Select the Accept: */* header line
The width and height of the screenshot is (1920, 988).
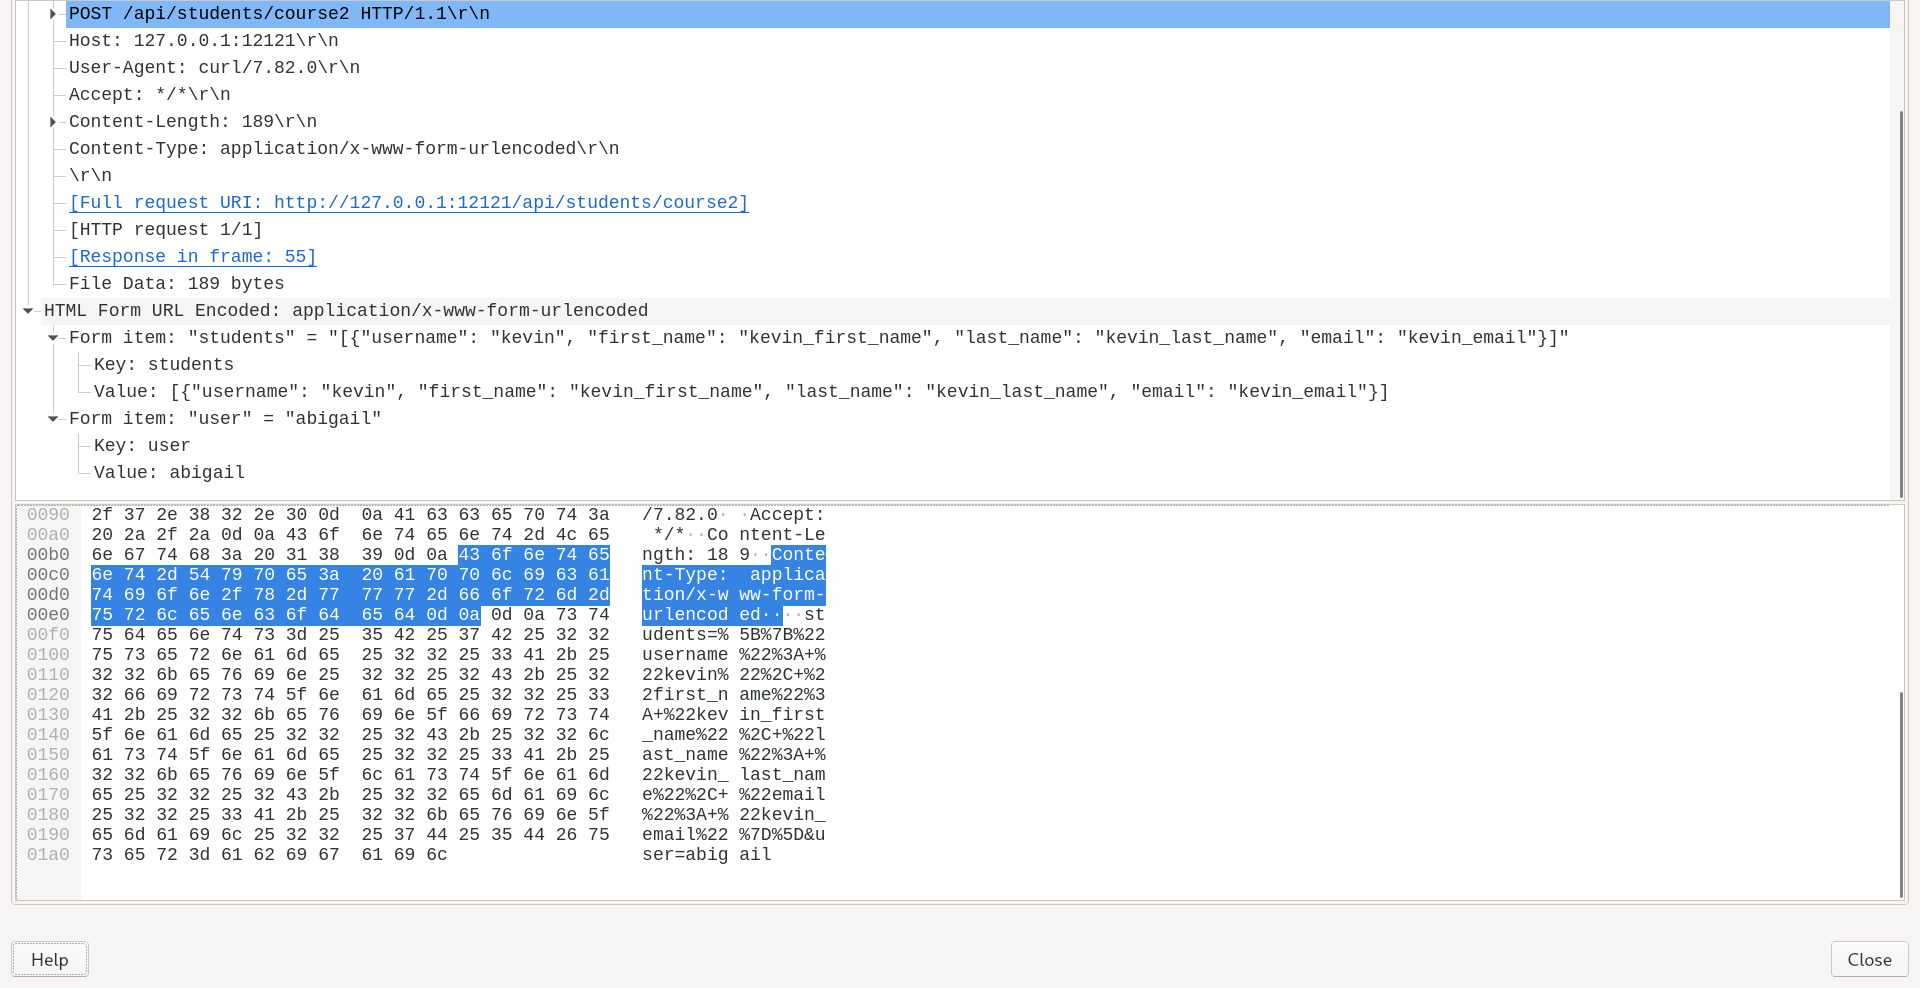tap(149, 94)
